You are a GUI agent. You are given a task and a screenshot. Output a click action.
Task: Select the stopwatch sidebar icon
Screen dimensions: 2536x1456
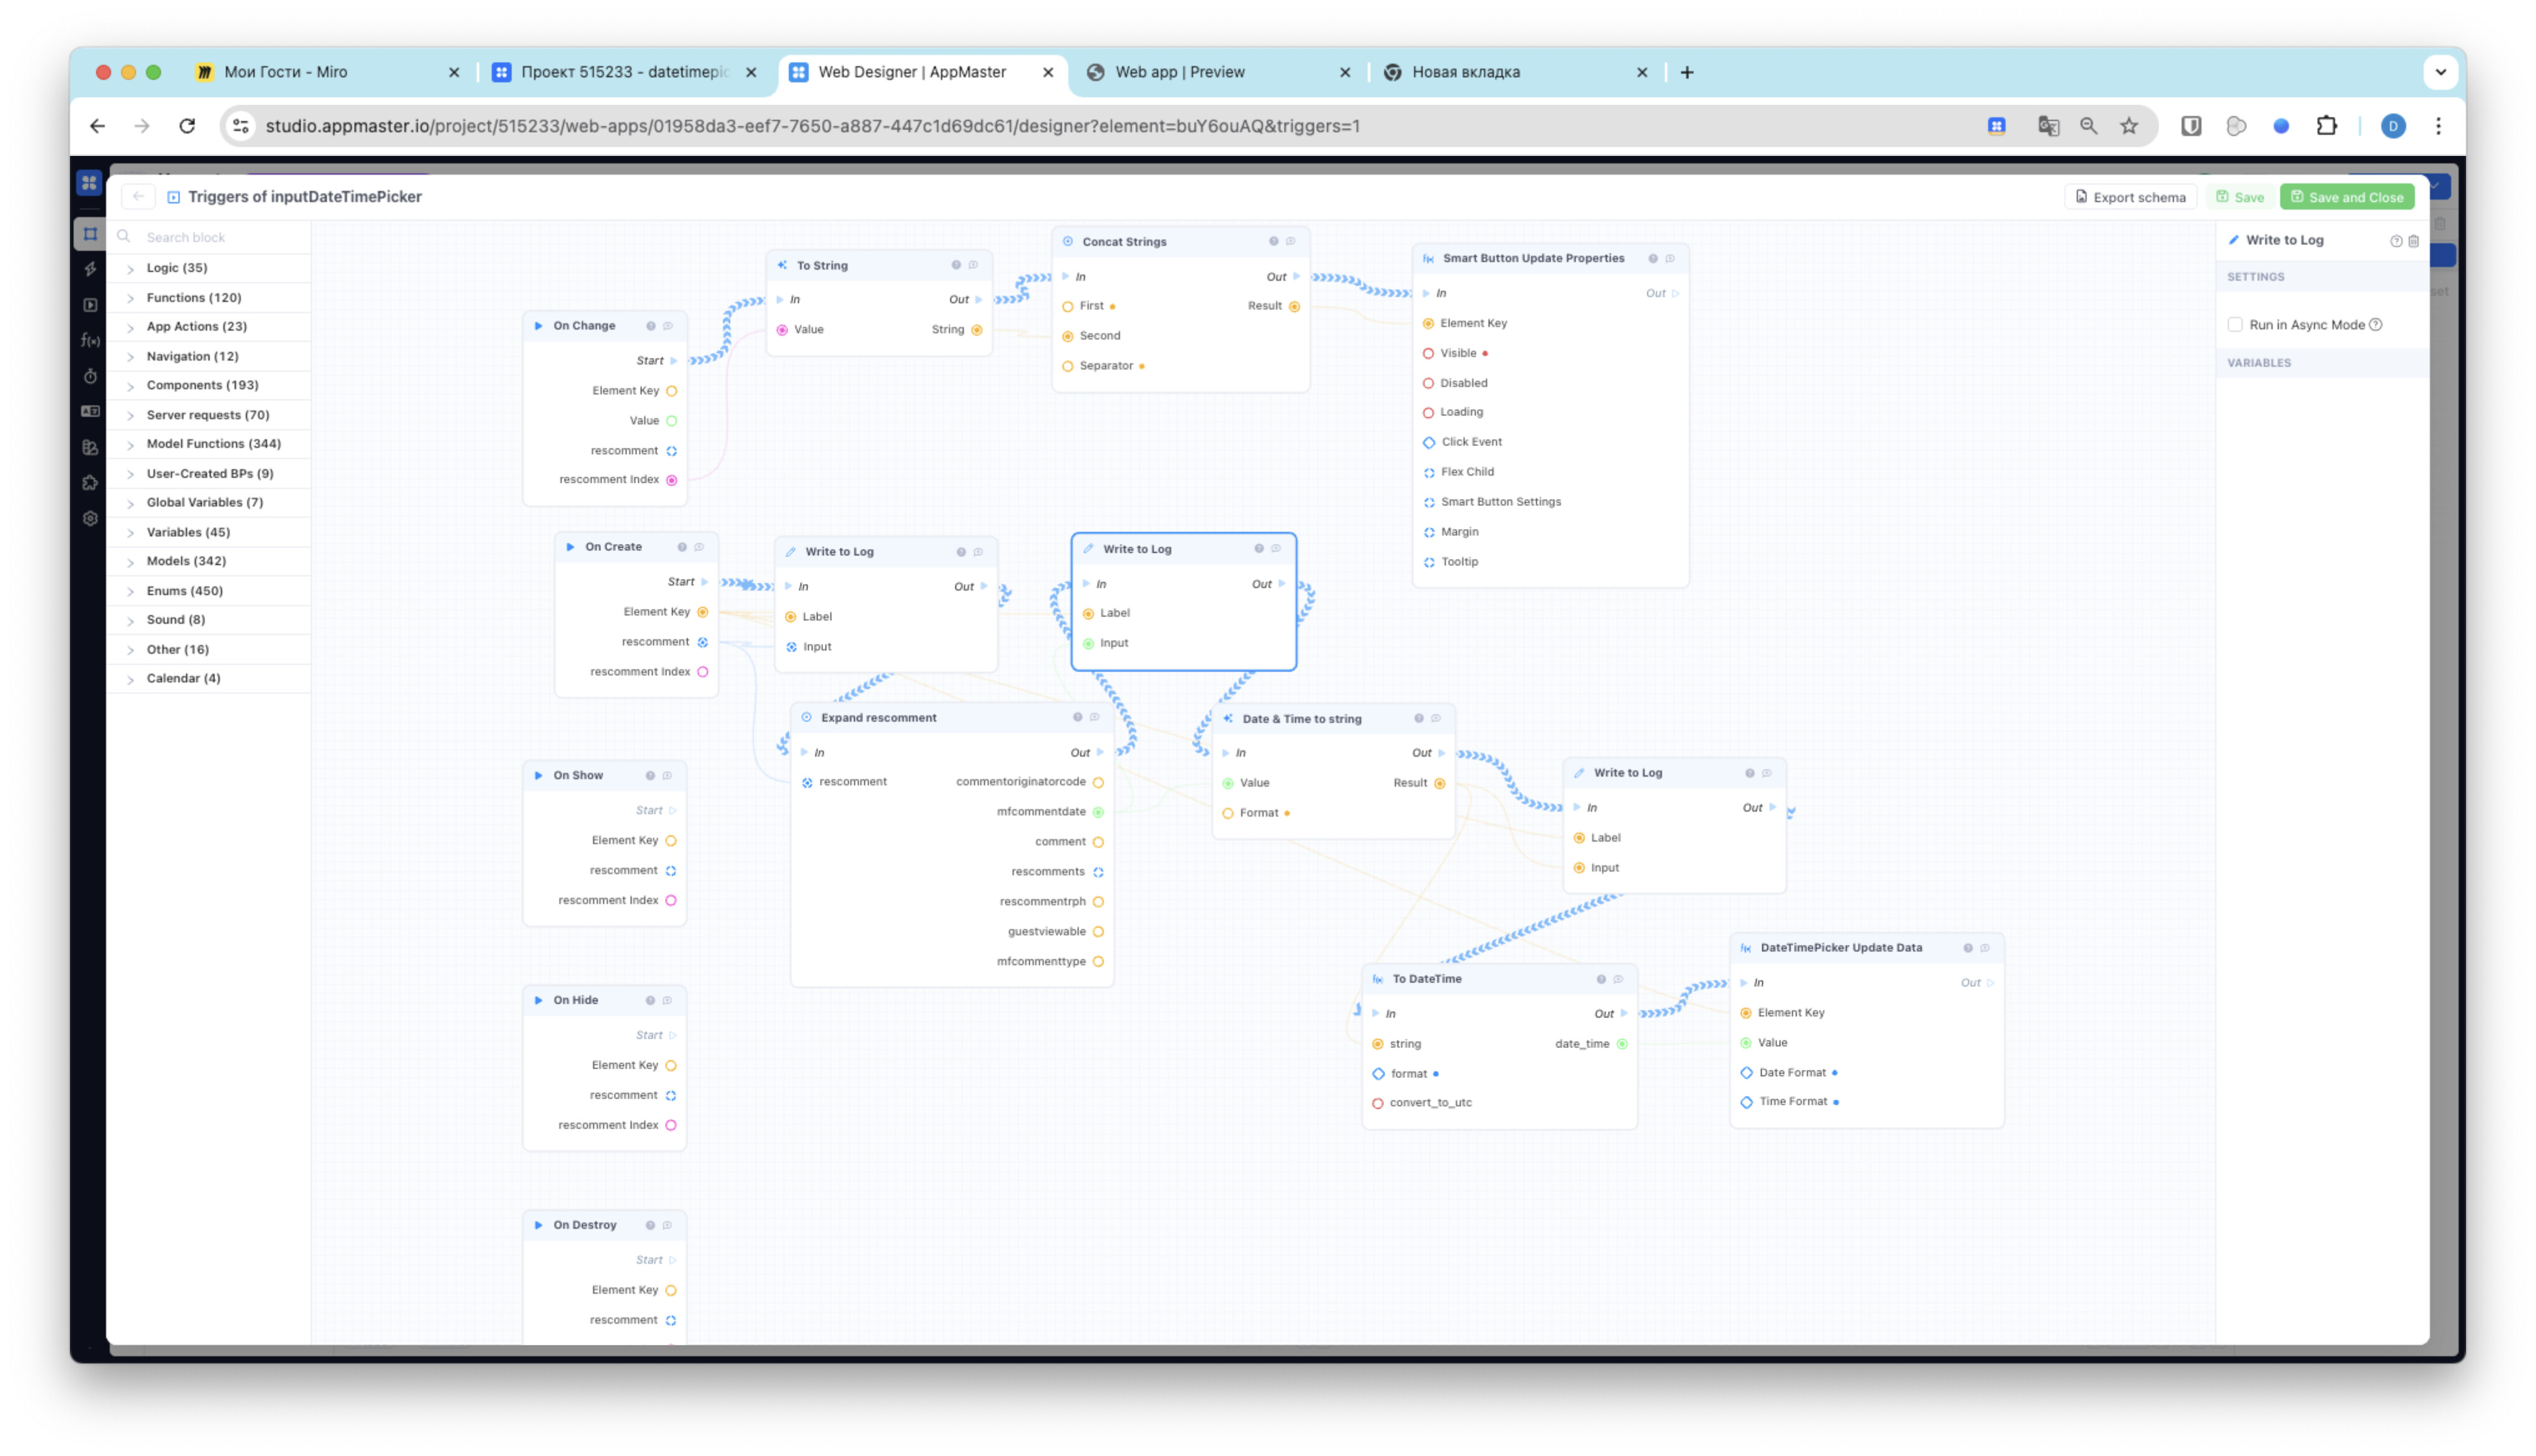90,377
